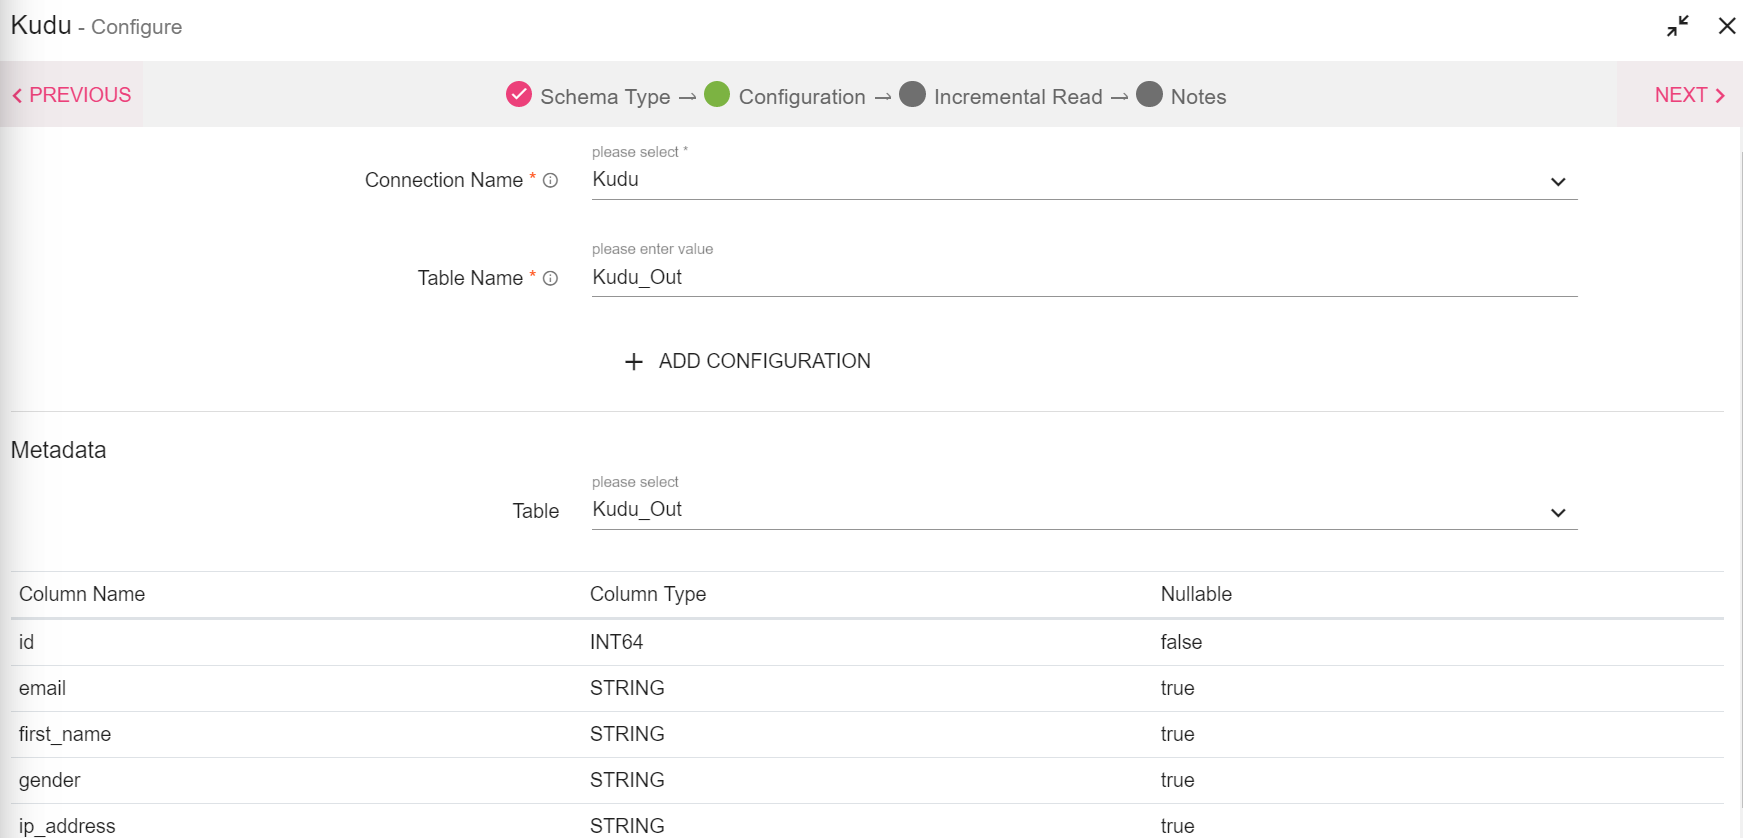Click the Schema Type checkmark step icon

519,95
